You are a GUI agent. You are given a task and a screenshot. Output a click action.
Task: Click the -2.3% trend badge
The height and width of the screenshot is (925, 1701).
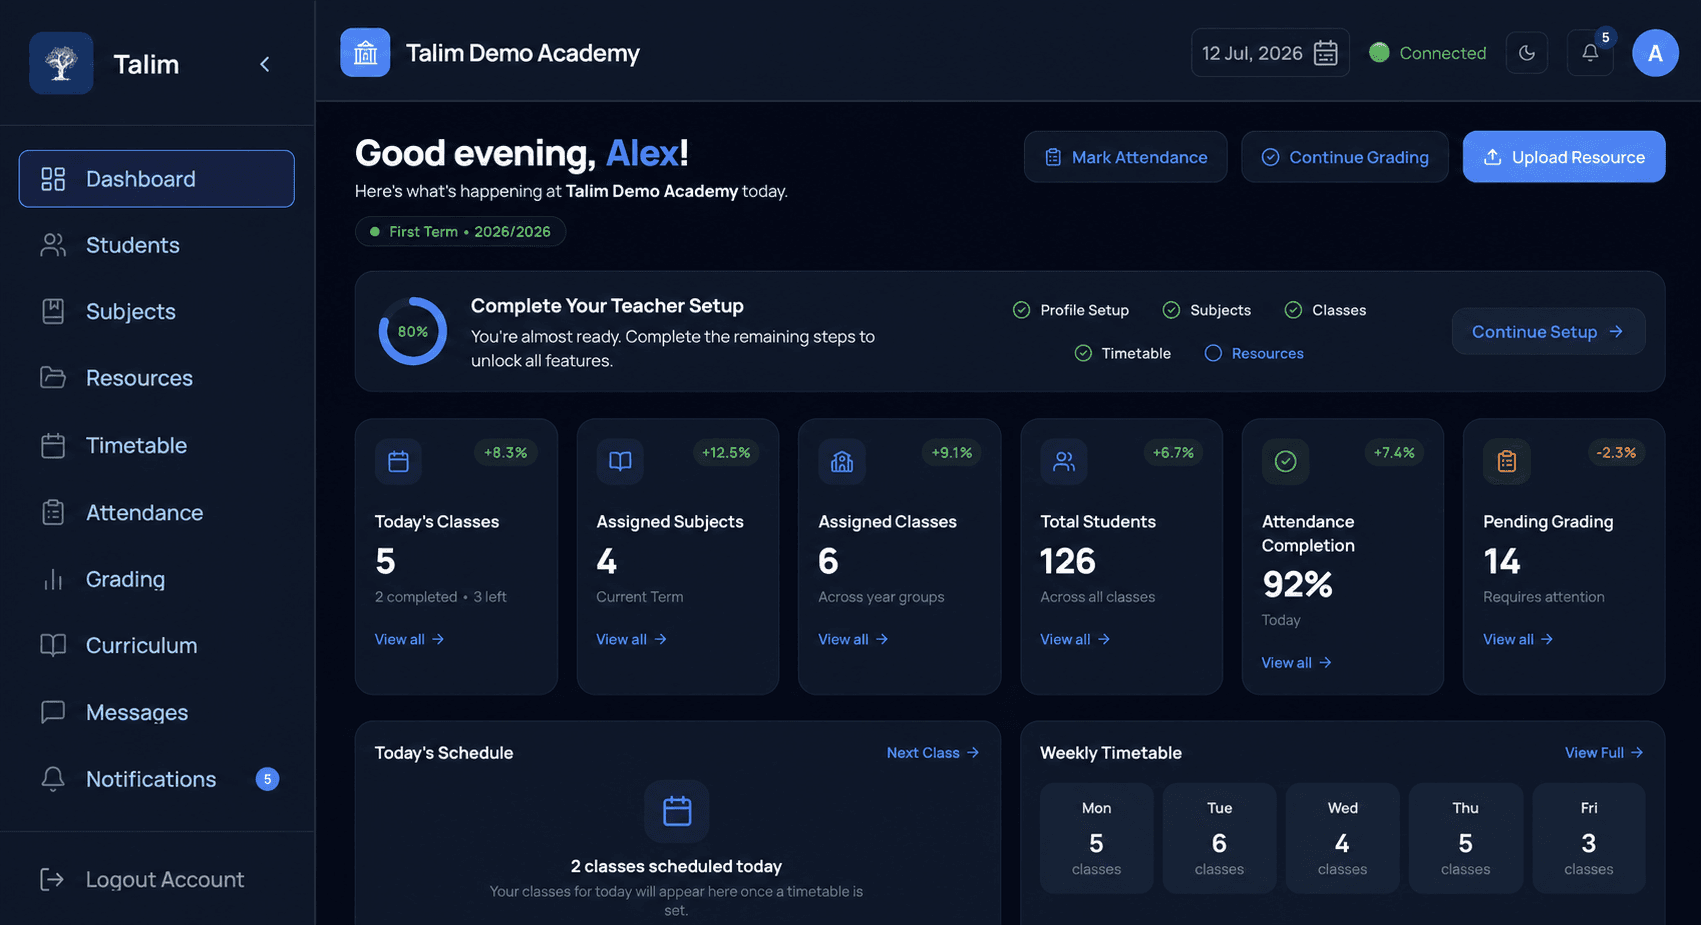click(x=1616, y=452)
